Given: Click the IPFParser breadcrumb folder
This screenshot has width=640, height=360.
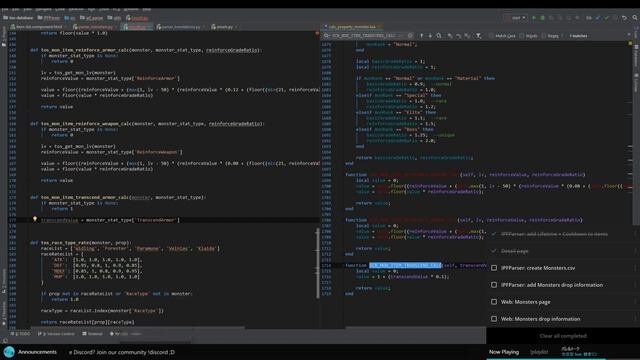Looking at the screenshot, I should (49, 18).
